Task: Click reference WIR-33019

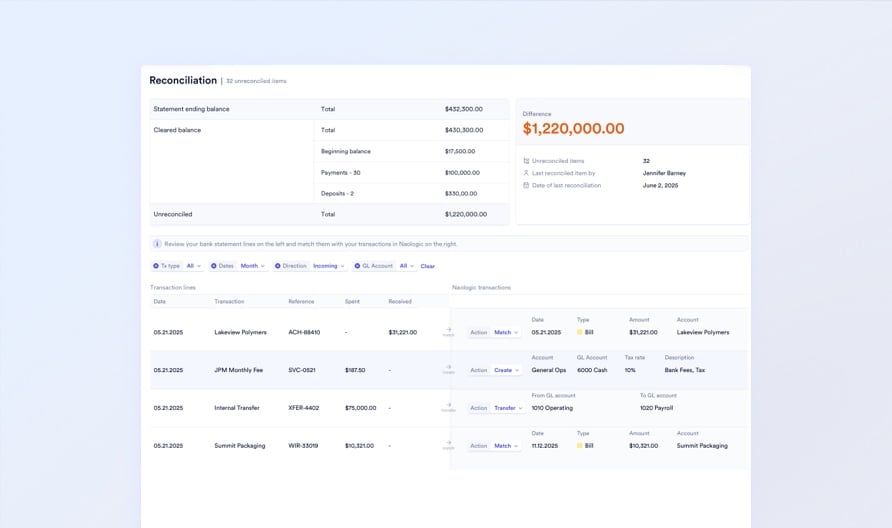Action: (303, 446)
